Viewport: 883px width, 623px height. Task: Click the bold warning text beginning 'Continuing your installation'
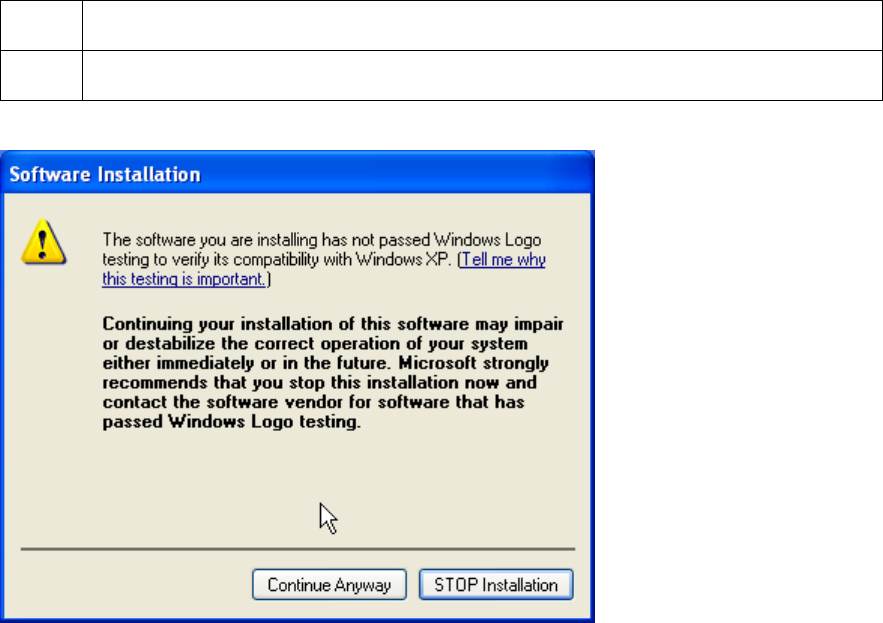333,373
